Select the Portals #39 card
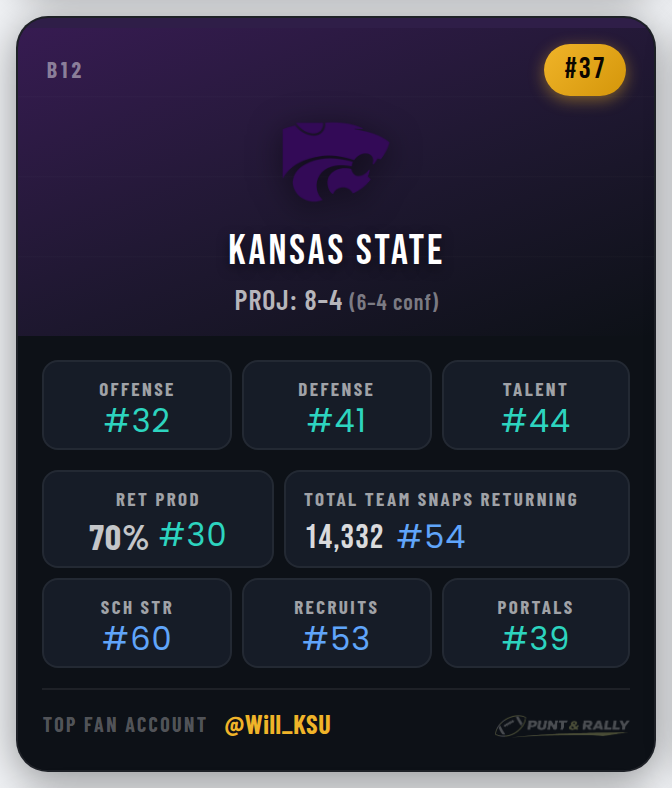 [535, 623]
